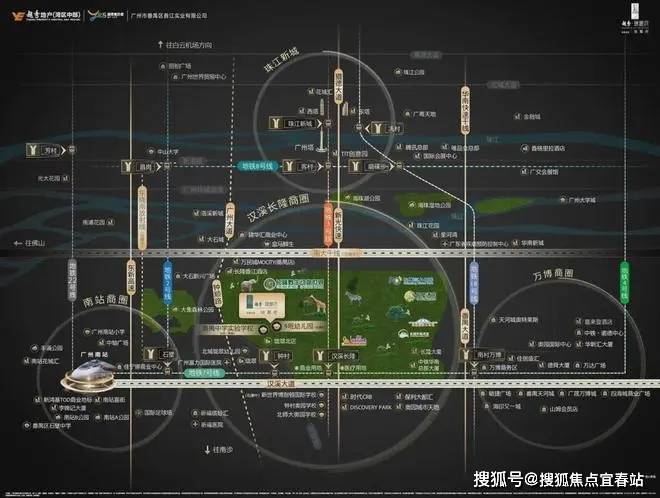Image resolution: width=660 pixels, height=498 pixels.
Task: Click the teal 地铁8号线 line badge
Action: click(258, 166)
